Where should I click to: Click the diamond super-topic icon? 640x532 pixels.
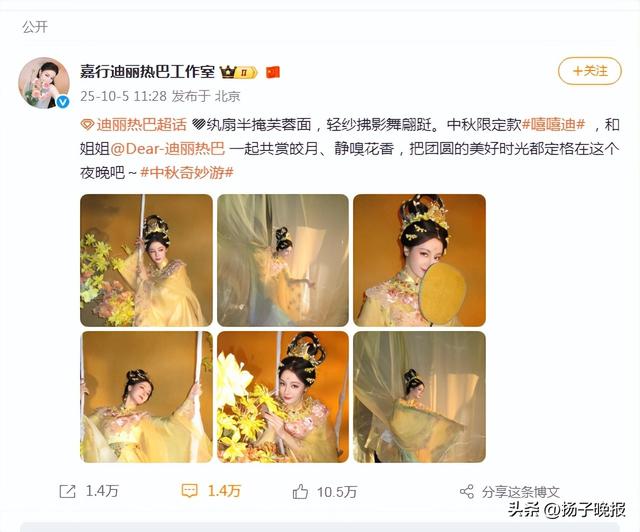[x=87, y=125]
